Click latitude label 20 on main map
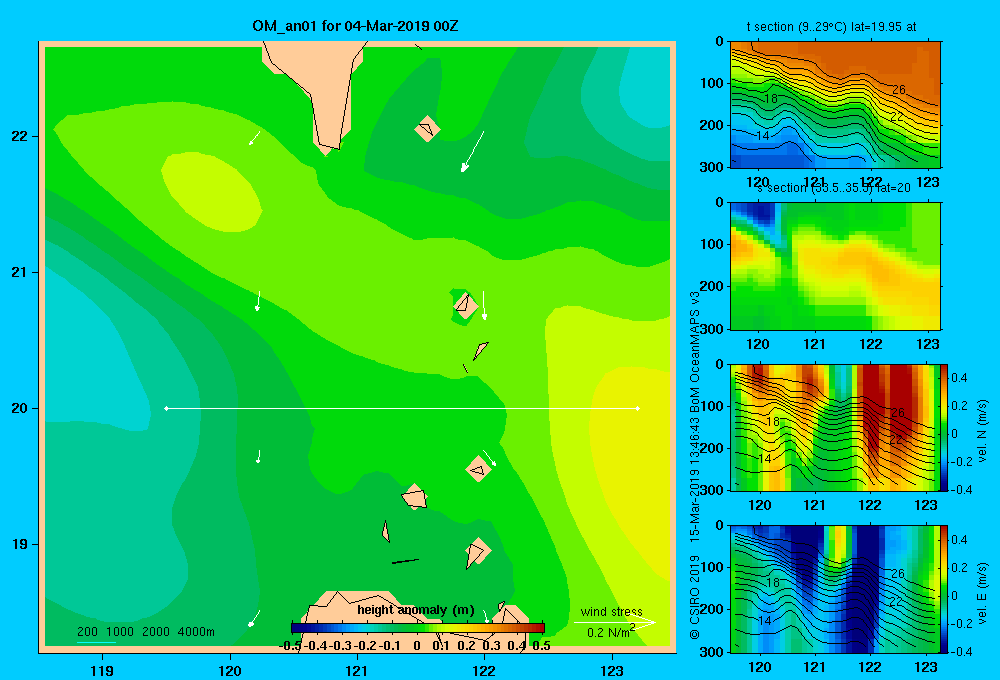Image resolution: width=1000 pixels, height=680 pixels. tap(19, 408)
